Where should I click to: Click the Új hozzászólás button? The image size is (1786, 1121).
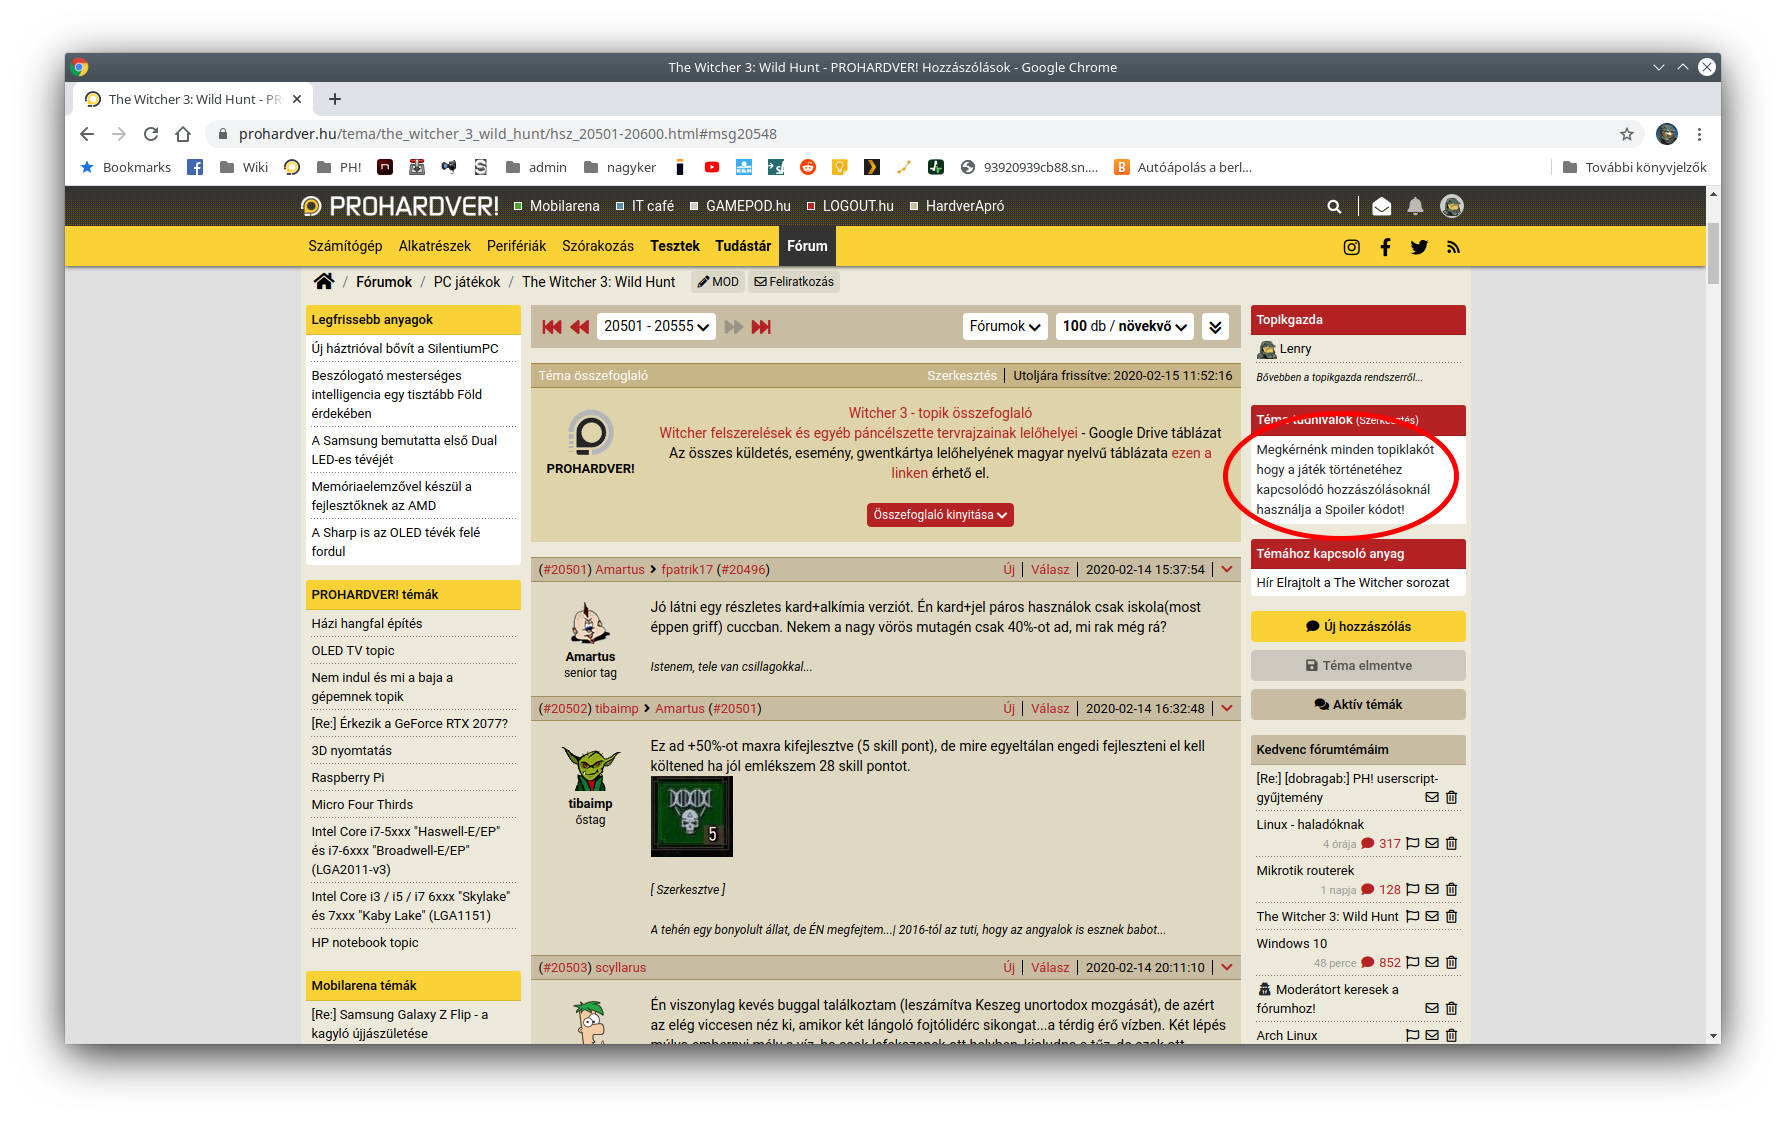coord(1358,627)
